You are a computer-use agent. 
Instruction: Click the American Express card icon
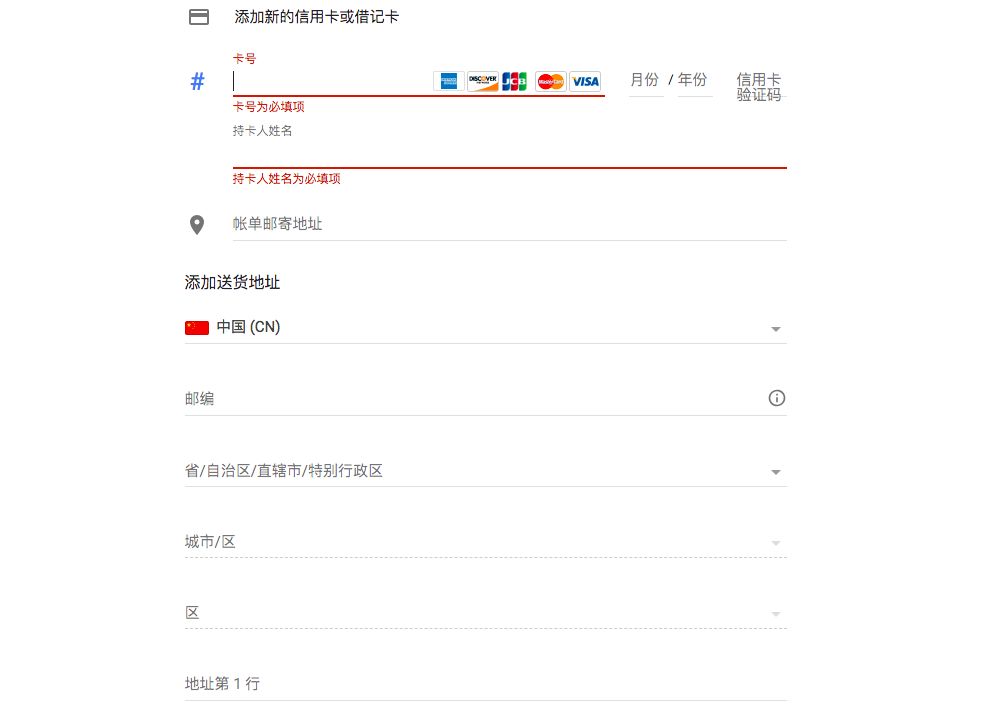[447, 81]
